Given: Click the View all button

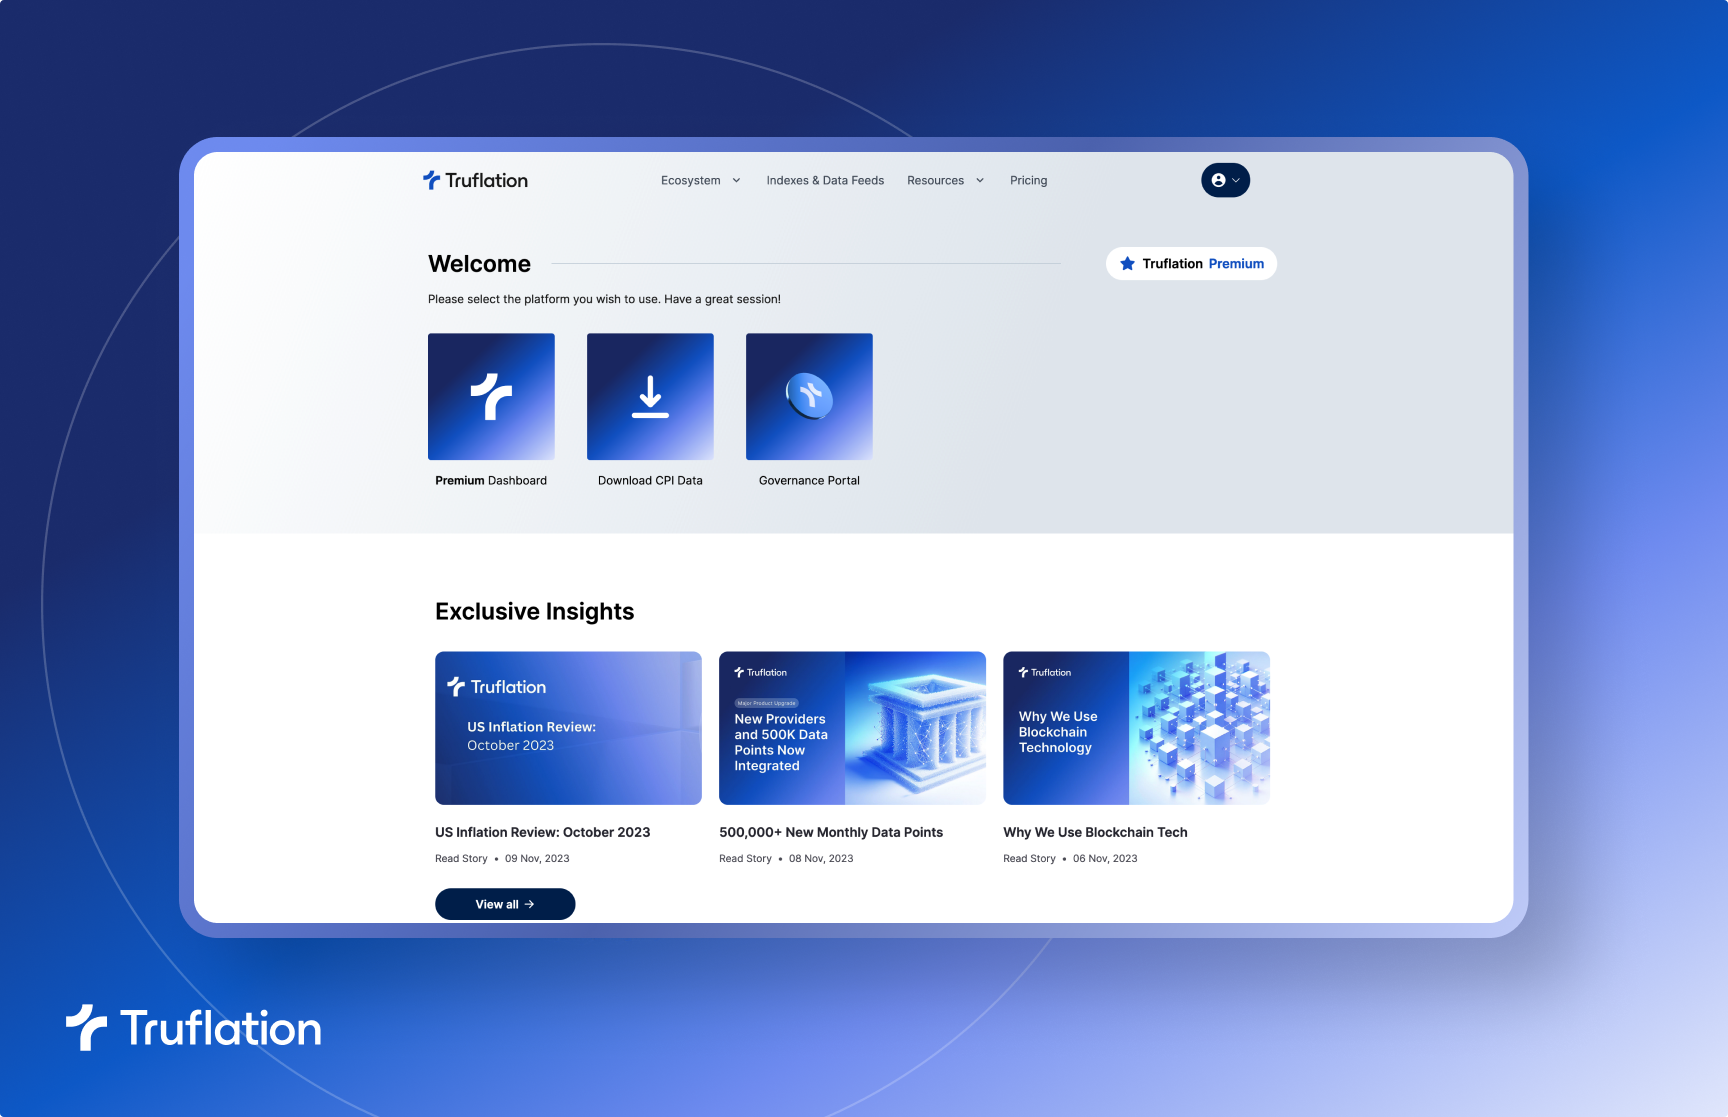Looking at the screenshot, I should tap(505, 904).
